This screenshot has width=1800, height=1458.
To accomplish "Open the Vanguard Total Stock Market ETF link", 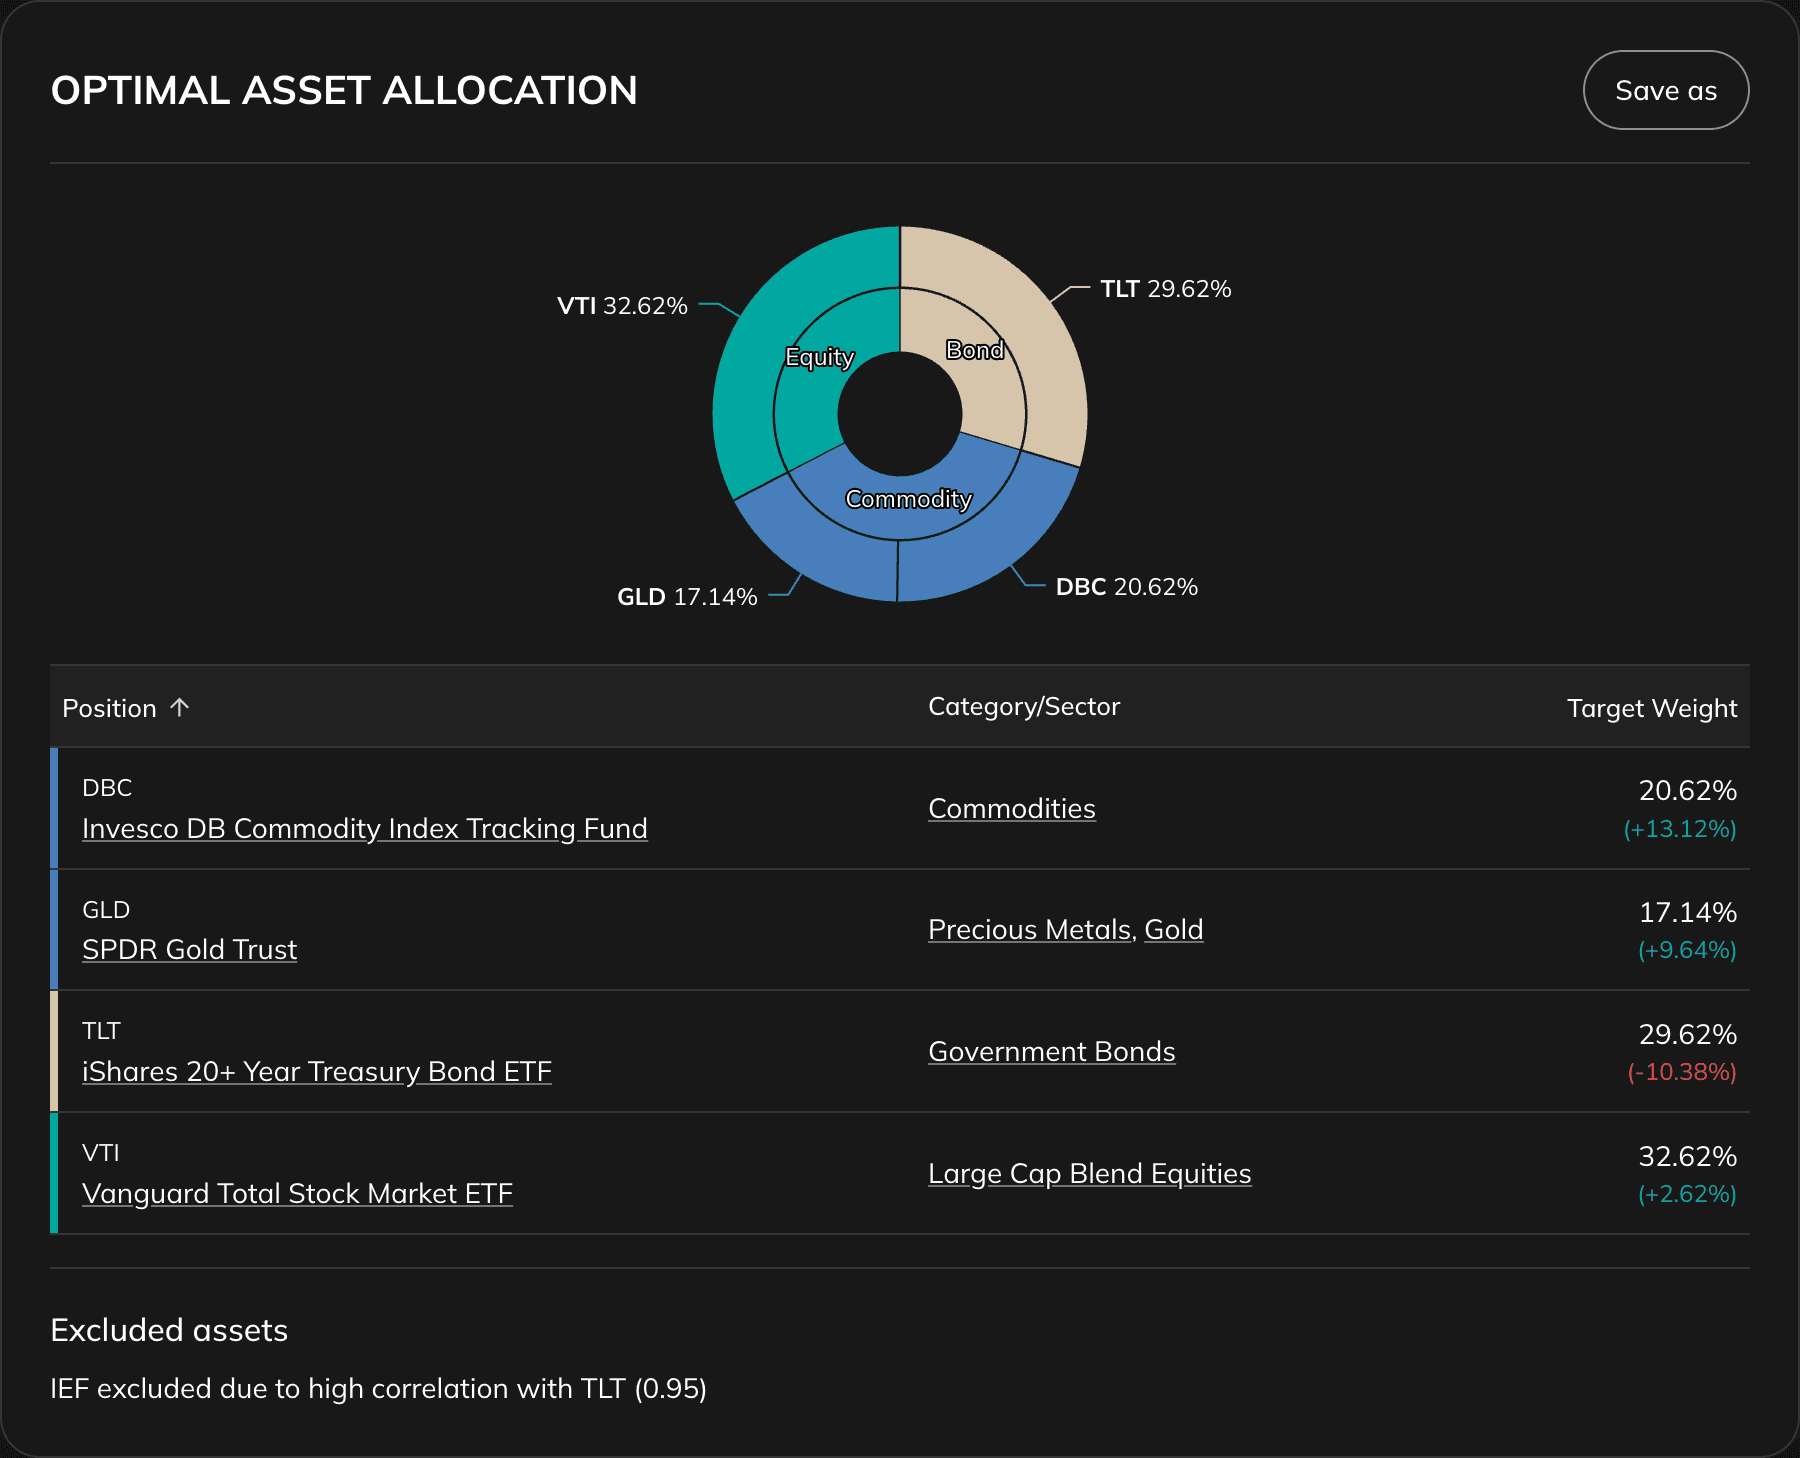I will [297, 1194].
